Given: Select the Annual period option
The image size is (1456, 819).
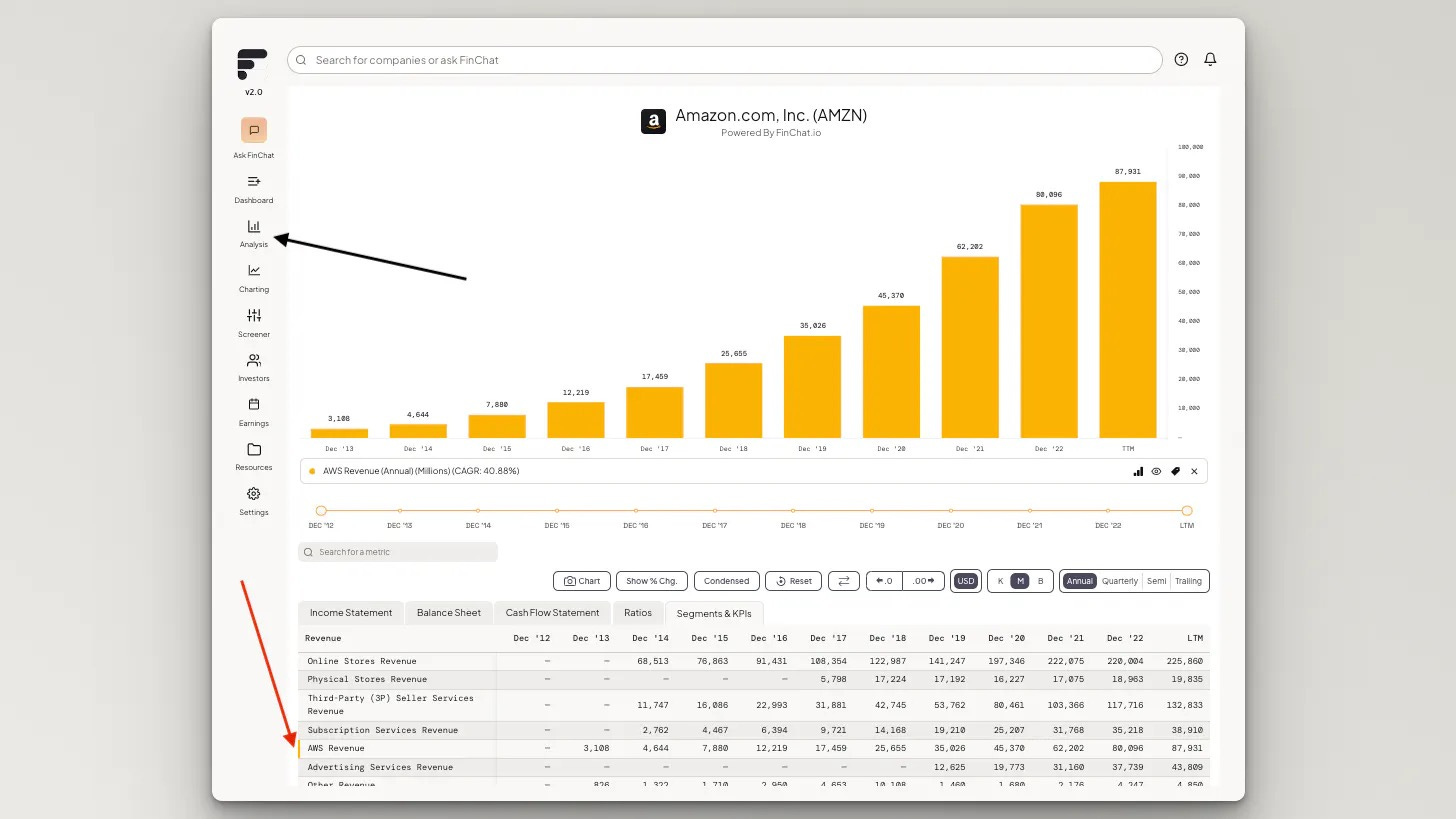Looking at the screenshot, I should tap(1079, 581).
